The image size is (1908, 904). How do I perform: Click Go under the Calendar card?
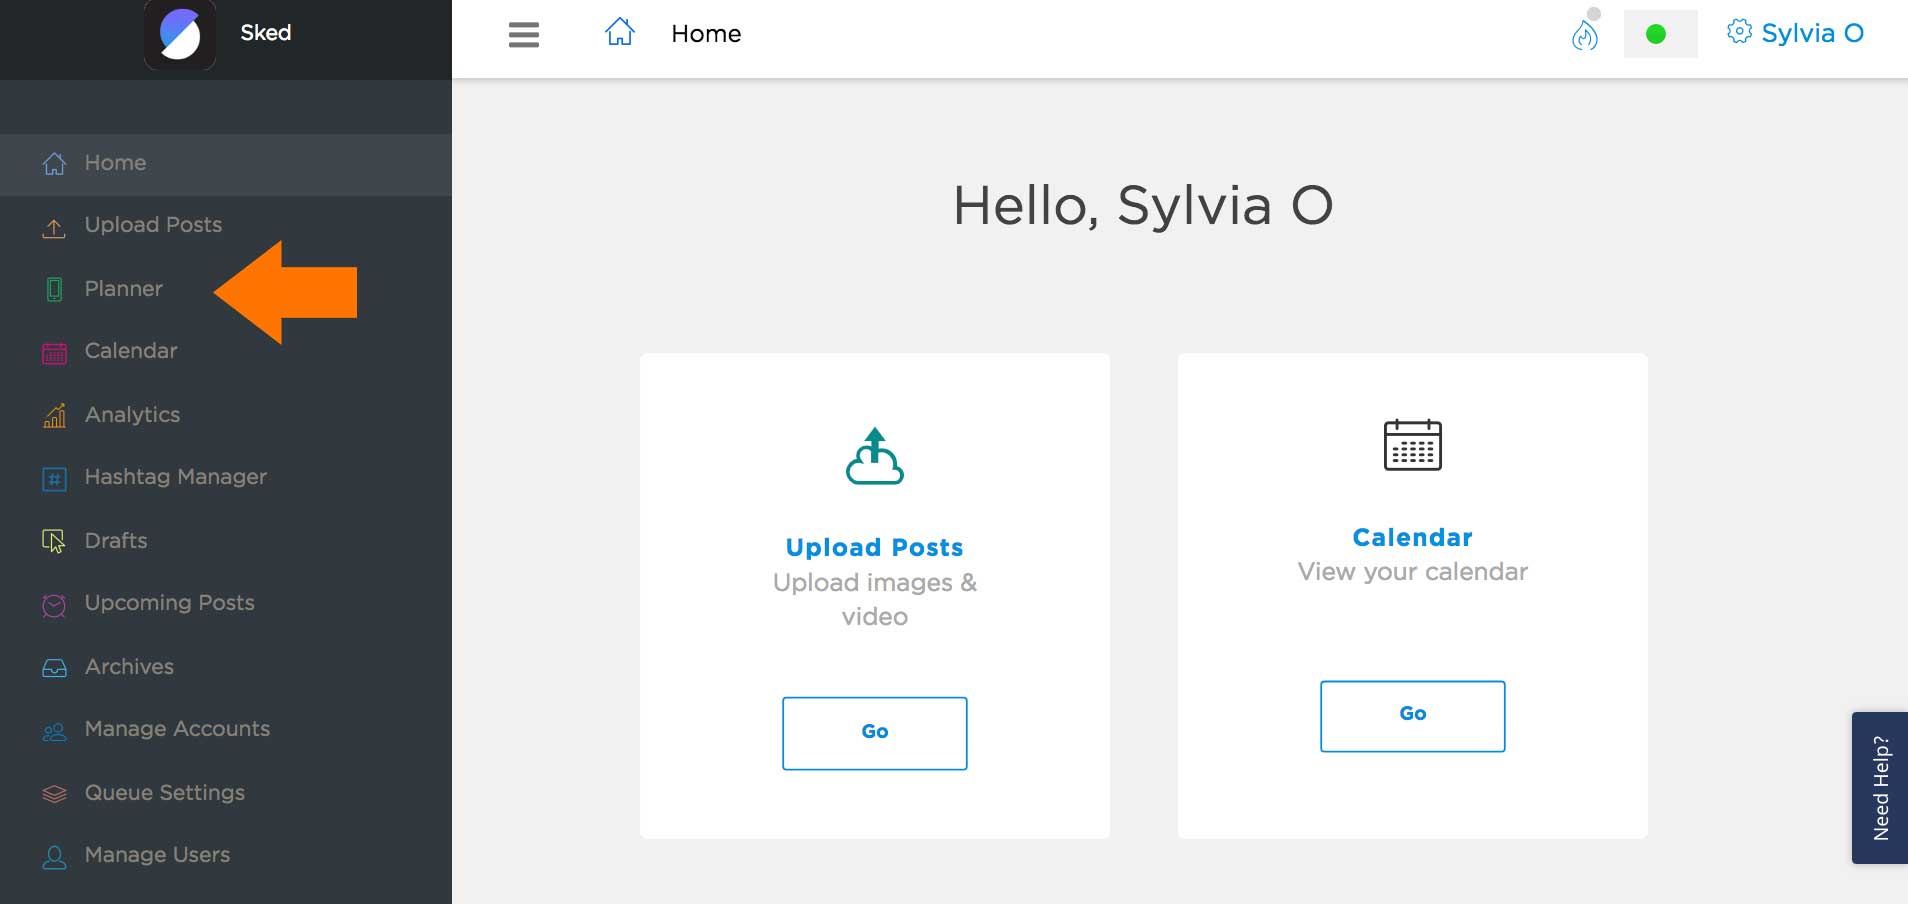[1412, 715]
